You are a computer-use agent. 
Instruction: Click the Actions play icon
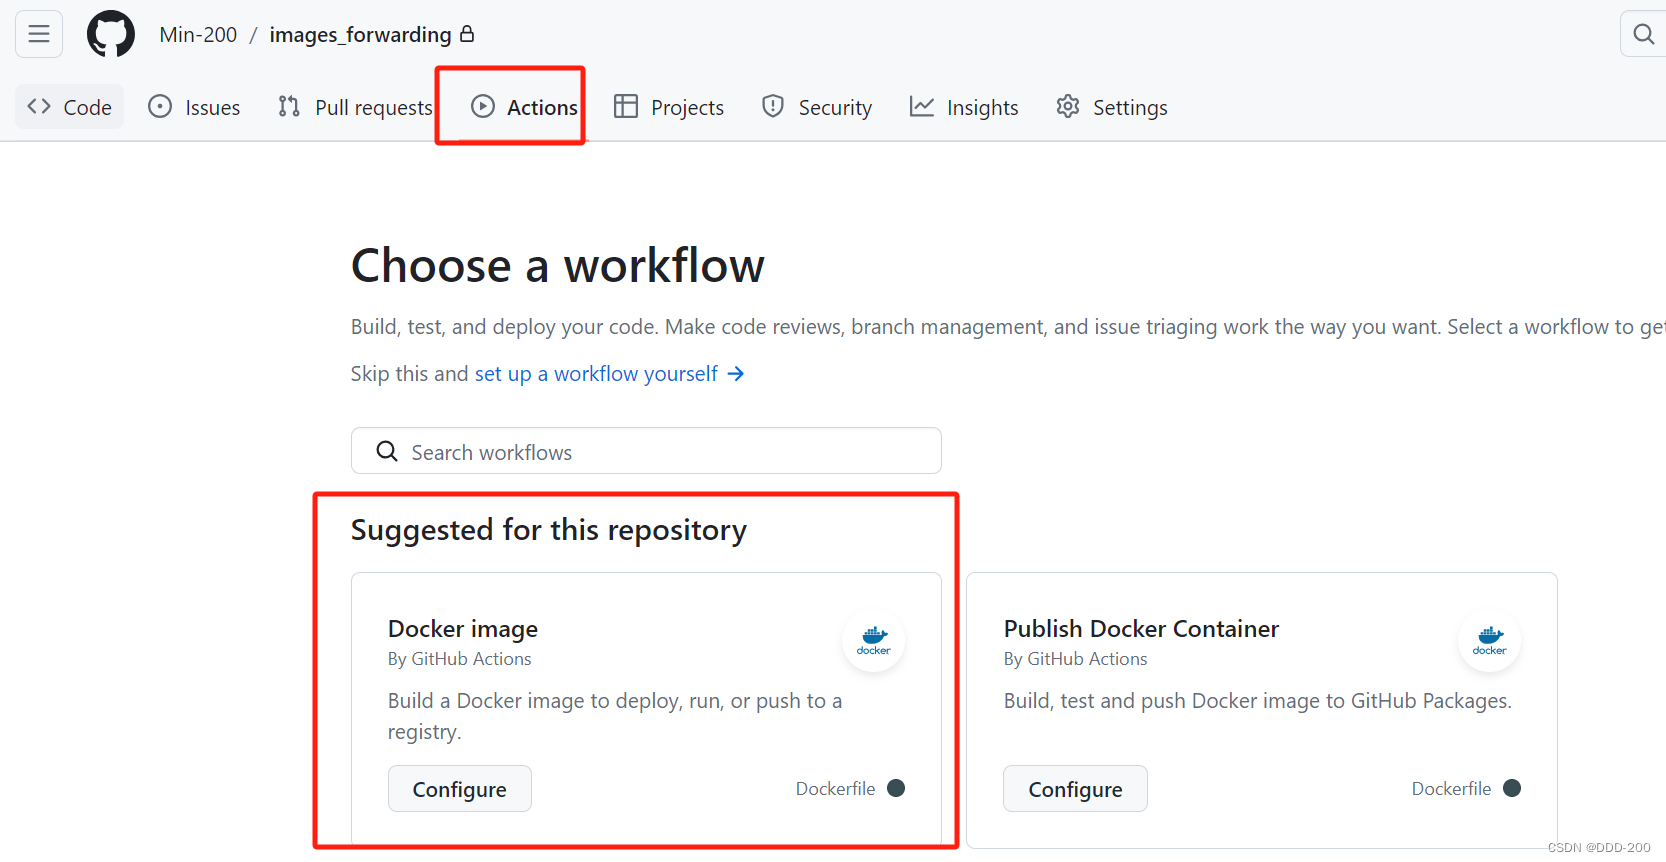[x=483, y=106]
